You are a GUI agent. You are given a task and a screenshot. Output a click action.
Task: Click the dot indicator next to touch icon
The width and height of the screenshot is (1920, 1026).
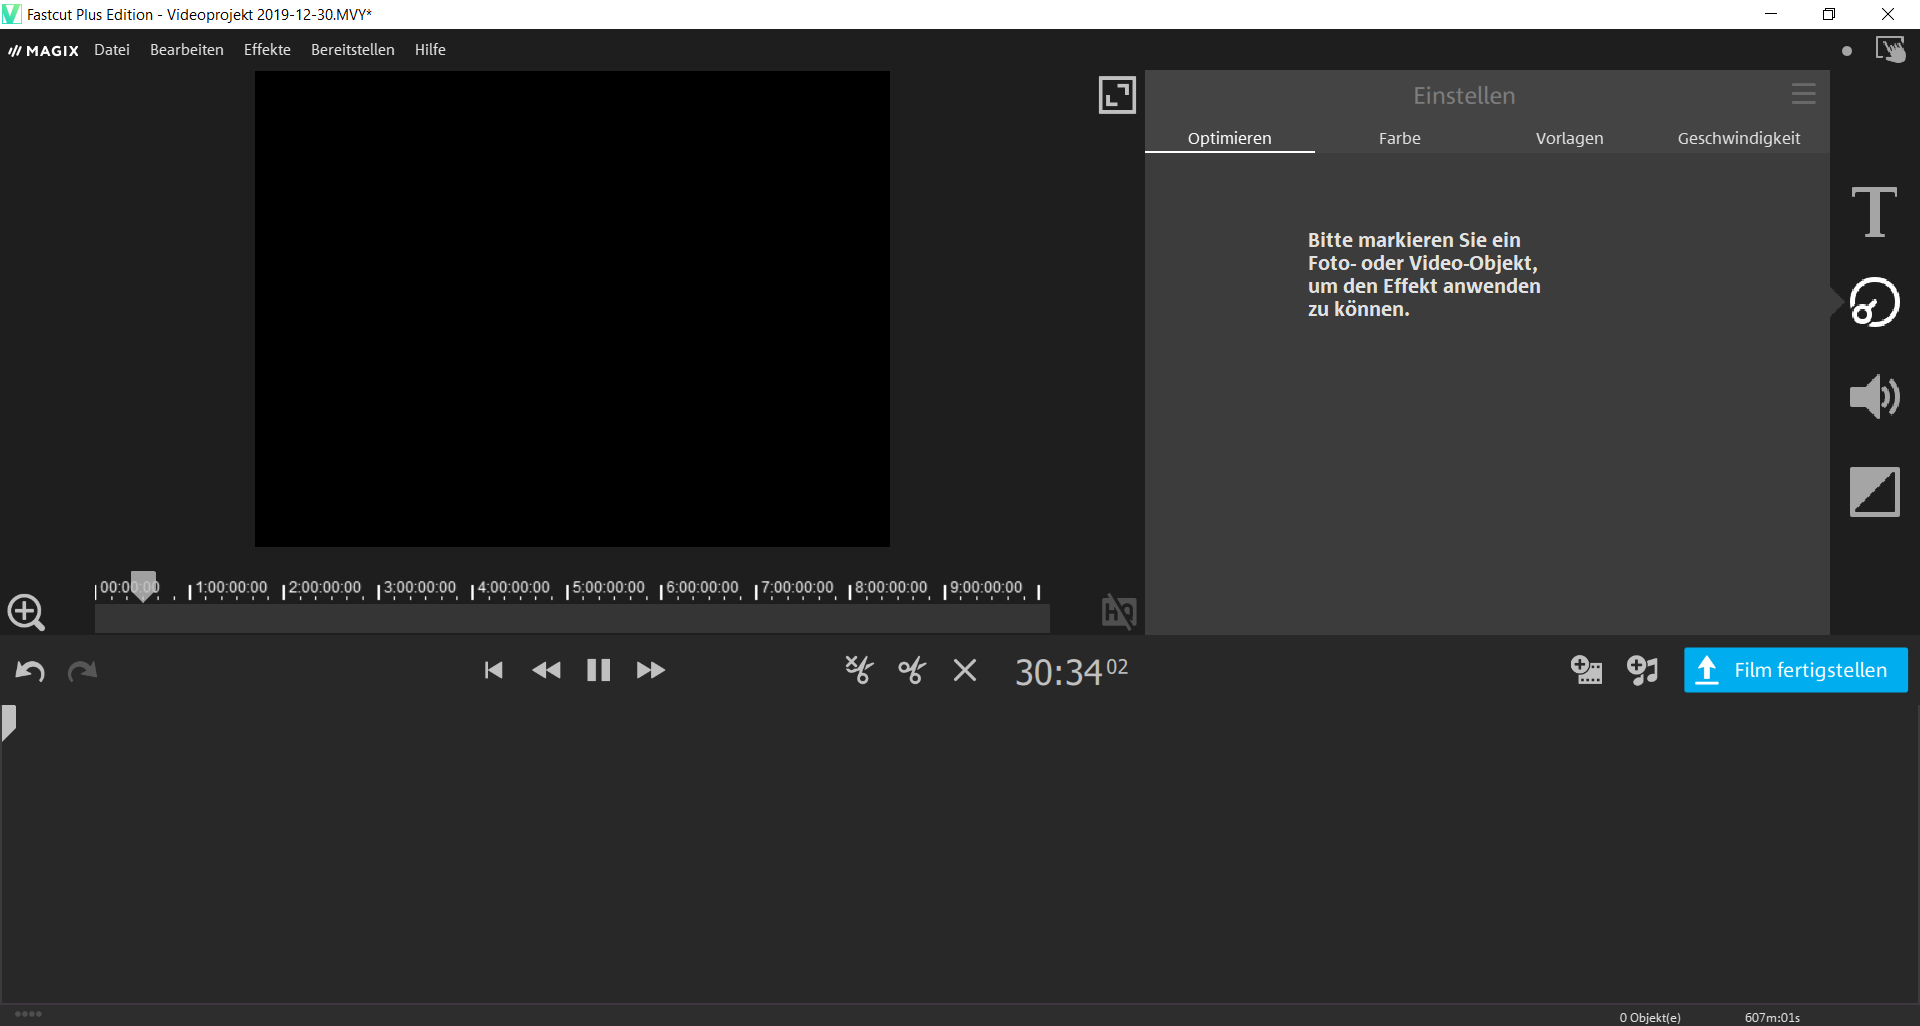coord(1847,51)
